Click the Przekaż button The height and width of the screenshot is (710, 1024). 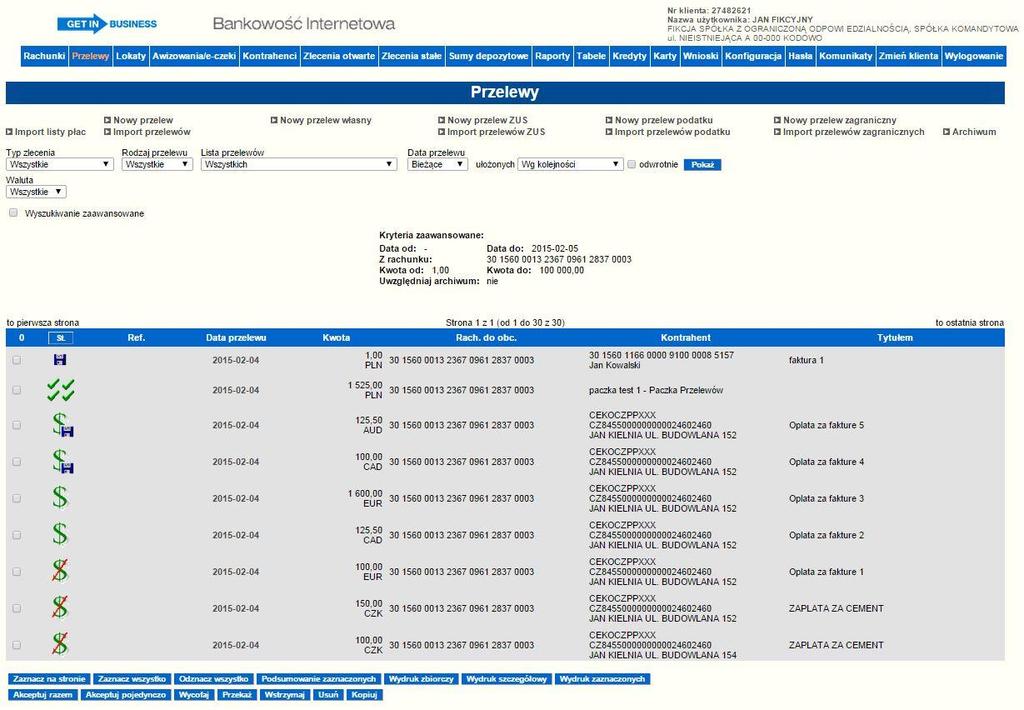237,695
